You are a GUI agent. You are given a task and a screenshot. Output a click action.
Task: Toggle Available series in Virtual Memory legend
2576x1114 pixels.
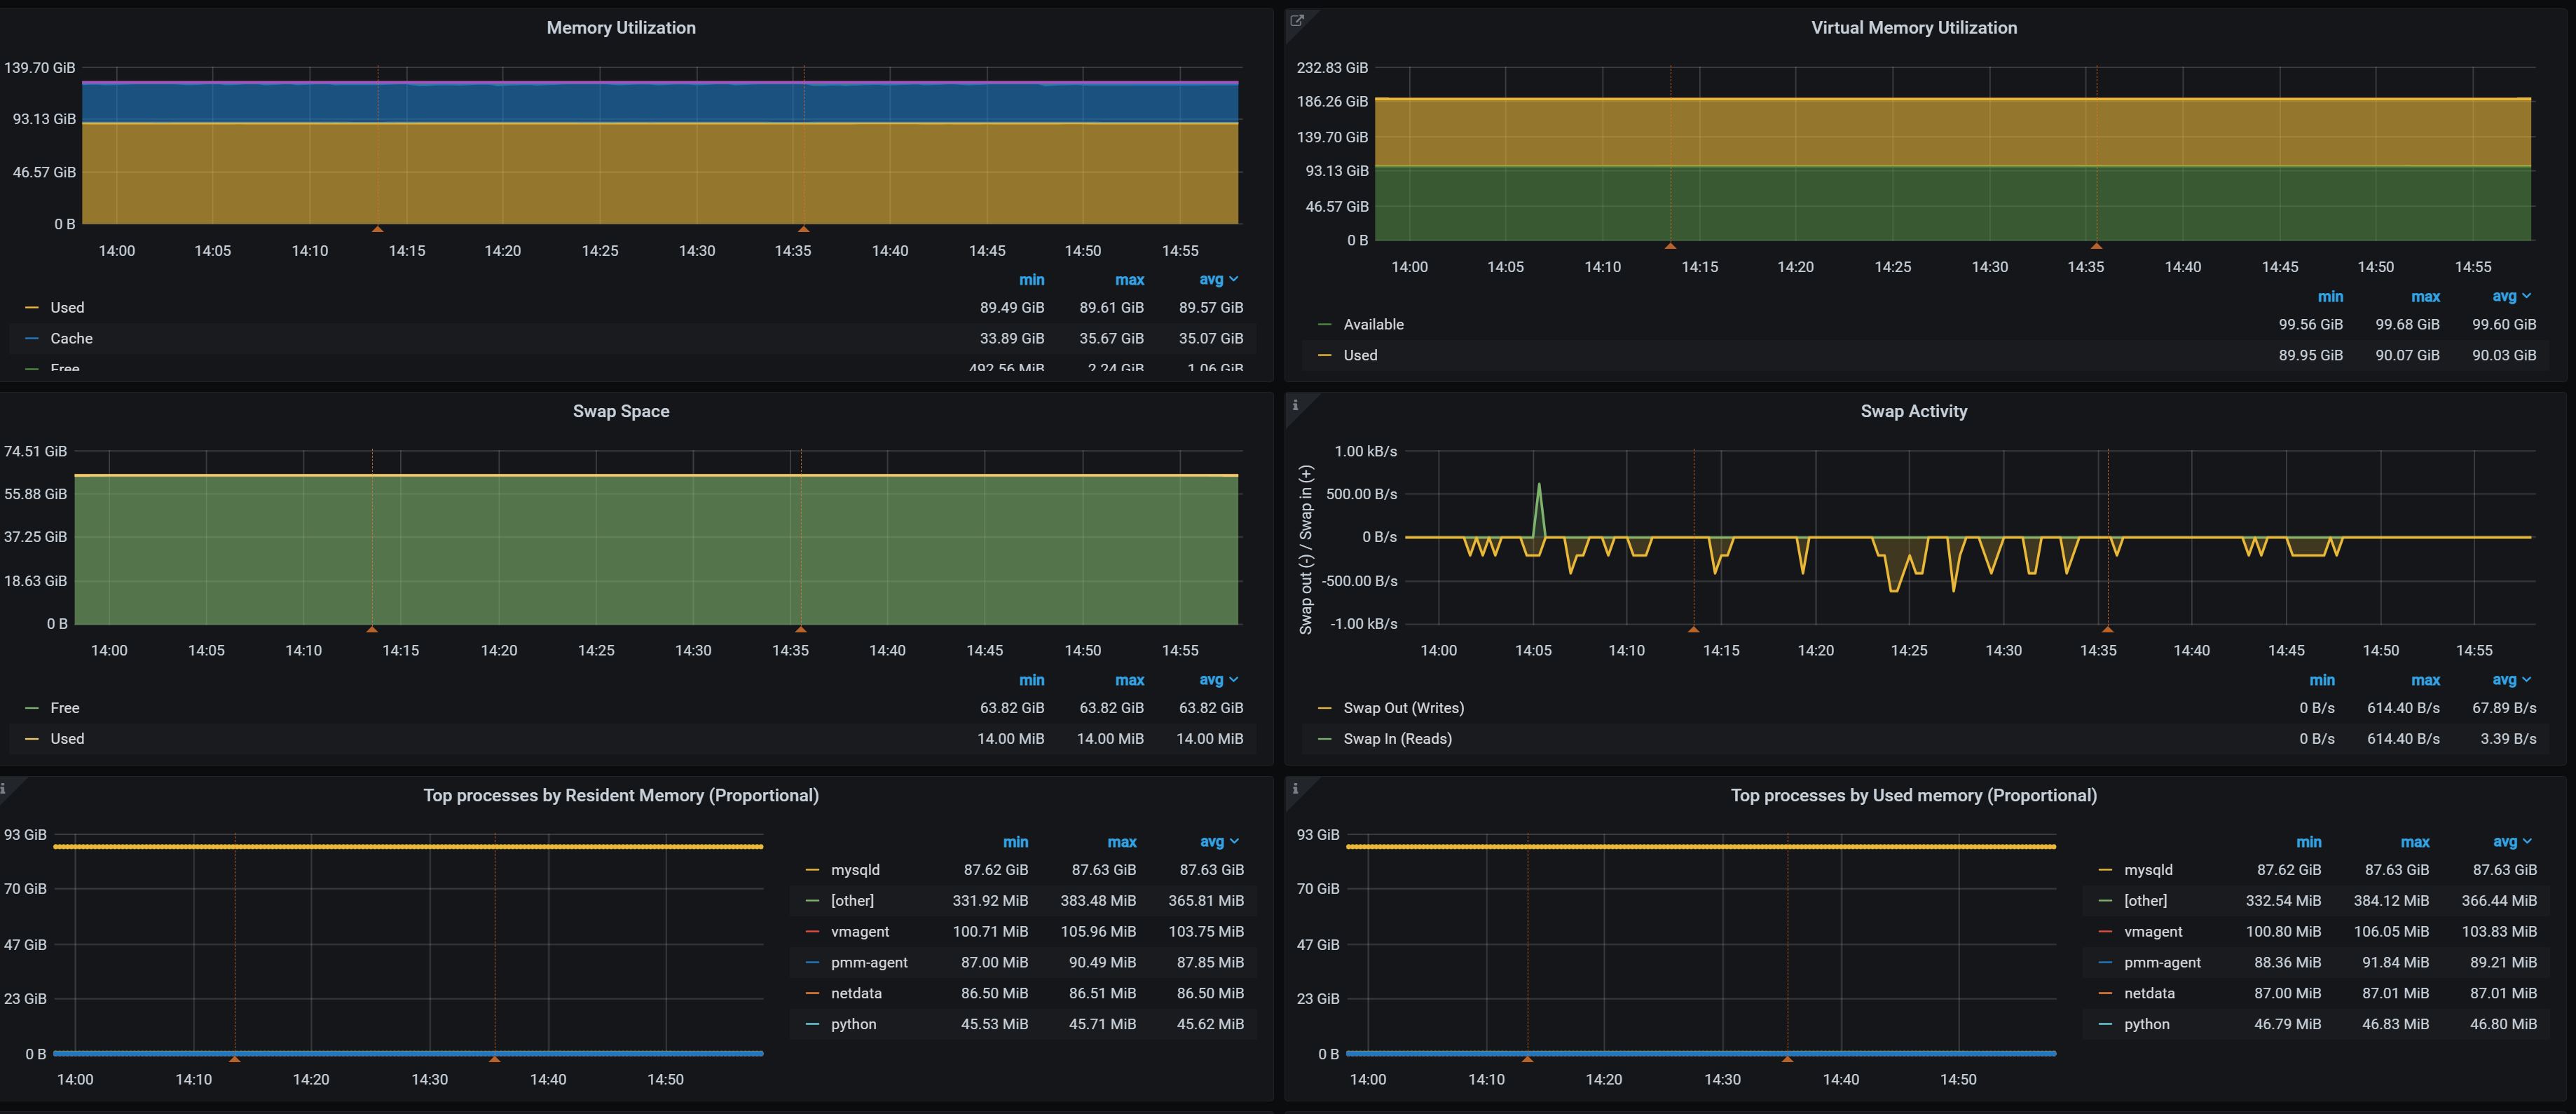click(1373, 324)
